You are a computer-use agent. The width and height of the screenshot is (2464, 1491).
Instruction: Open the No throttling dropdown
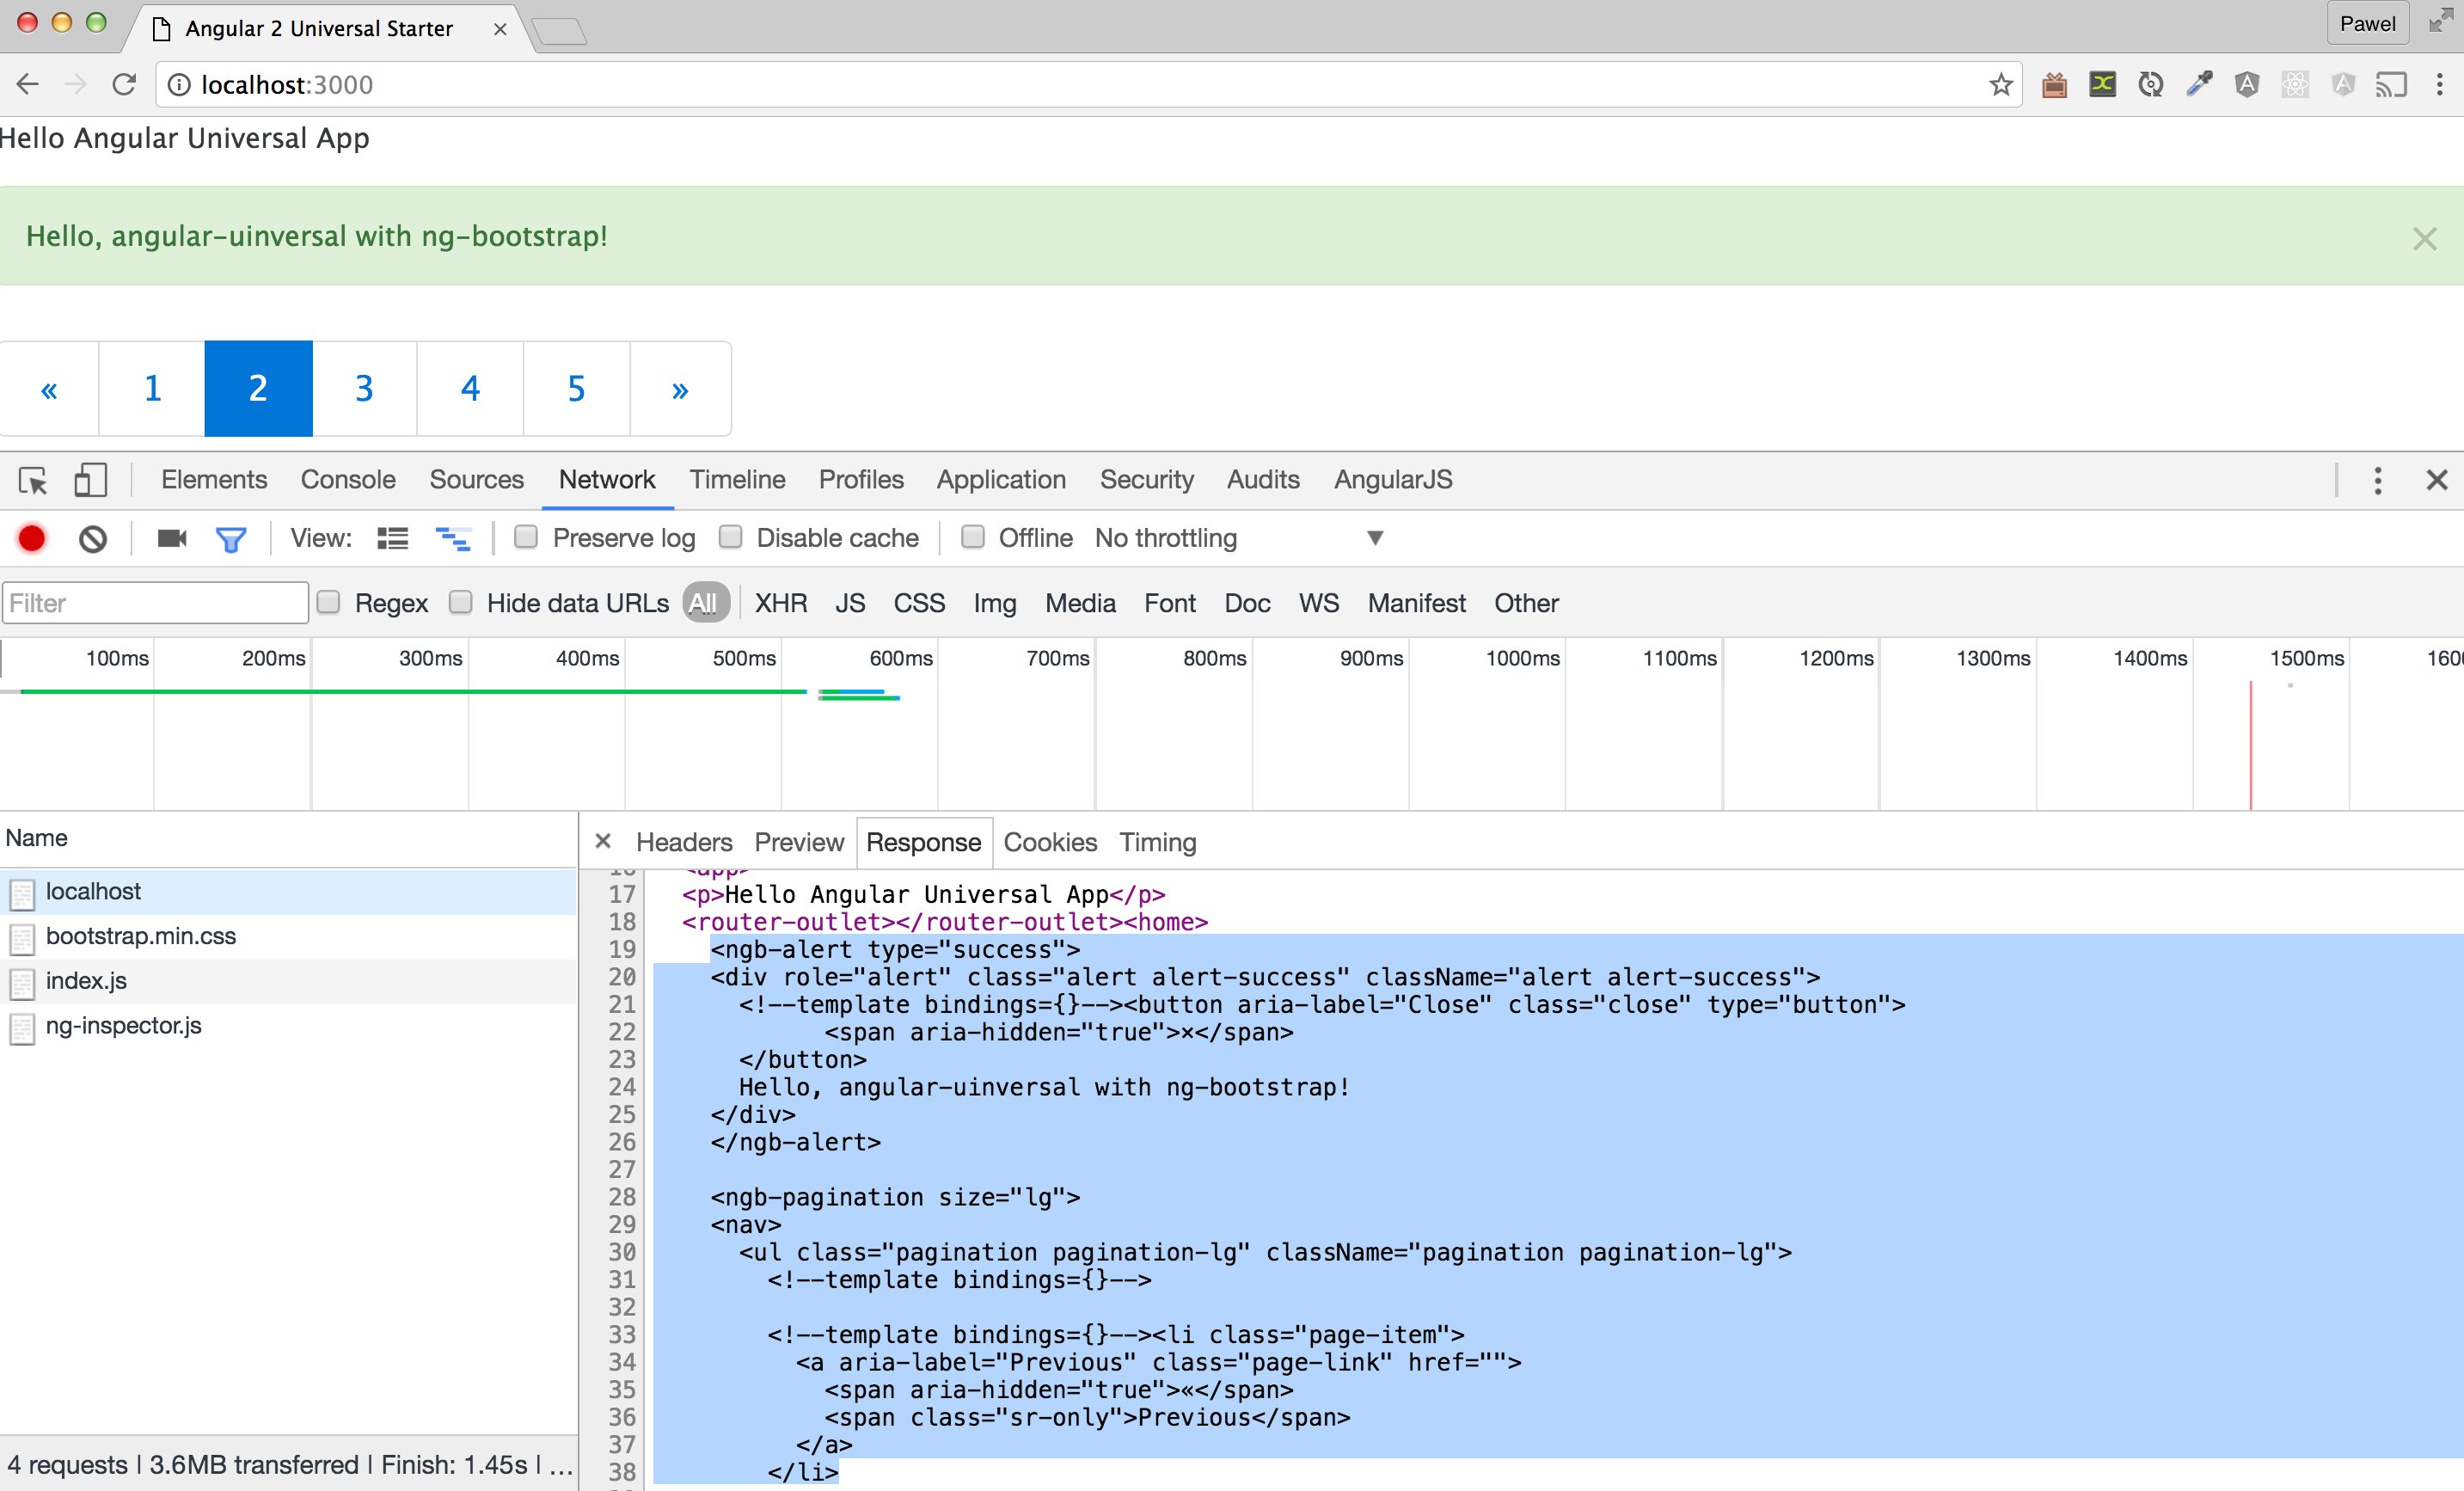[x=1238, y=538]
